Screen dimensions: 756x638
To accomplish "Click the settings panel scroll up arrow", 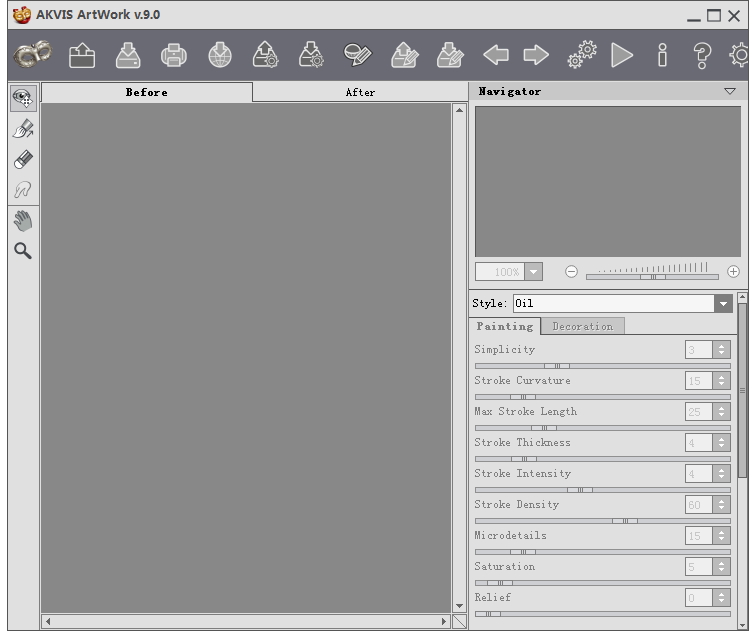I will coord(743,297).
